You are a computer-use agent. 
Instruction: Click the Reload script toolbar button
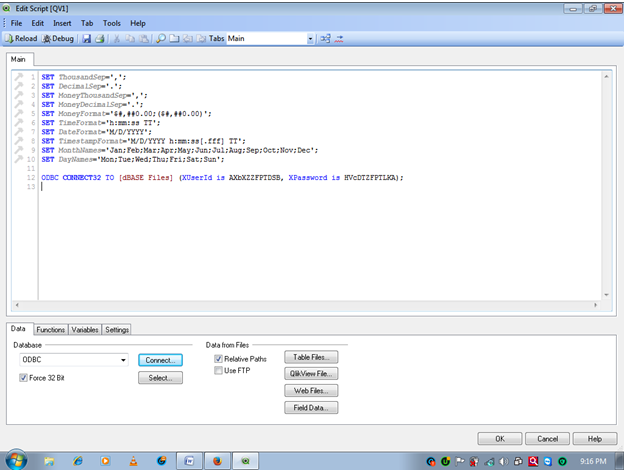point(22,38)
